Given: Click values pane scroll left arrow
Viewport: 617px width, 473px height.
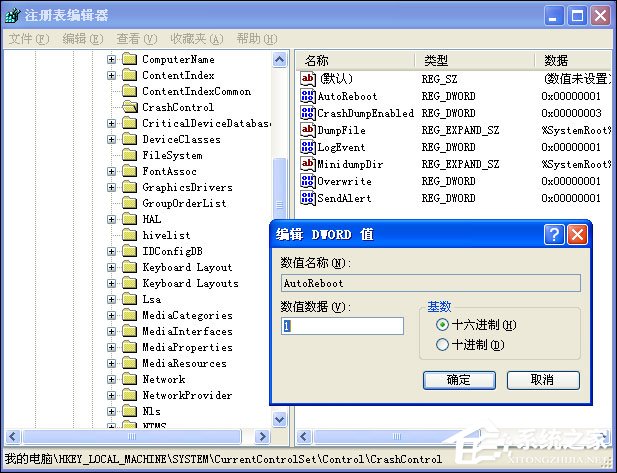Looking at the screenshot, I should [x=303, y=436].
